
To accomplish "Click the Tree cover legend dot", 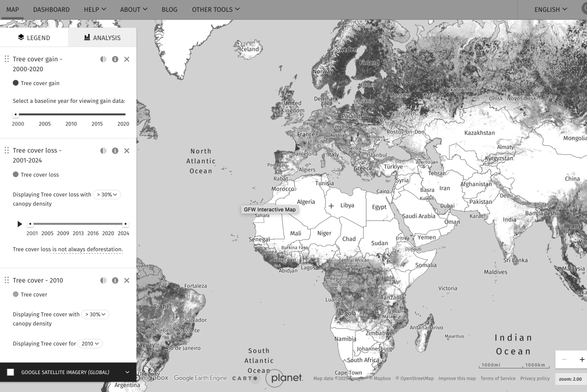I will tap(15, 294).
